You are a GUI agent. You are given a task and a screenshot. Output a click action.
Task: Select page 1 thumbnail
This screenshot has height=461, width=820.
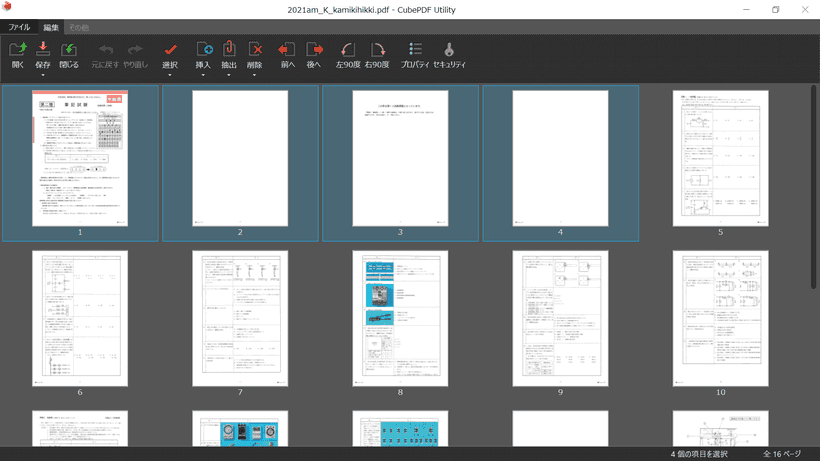(80, 158)
